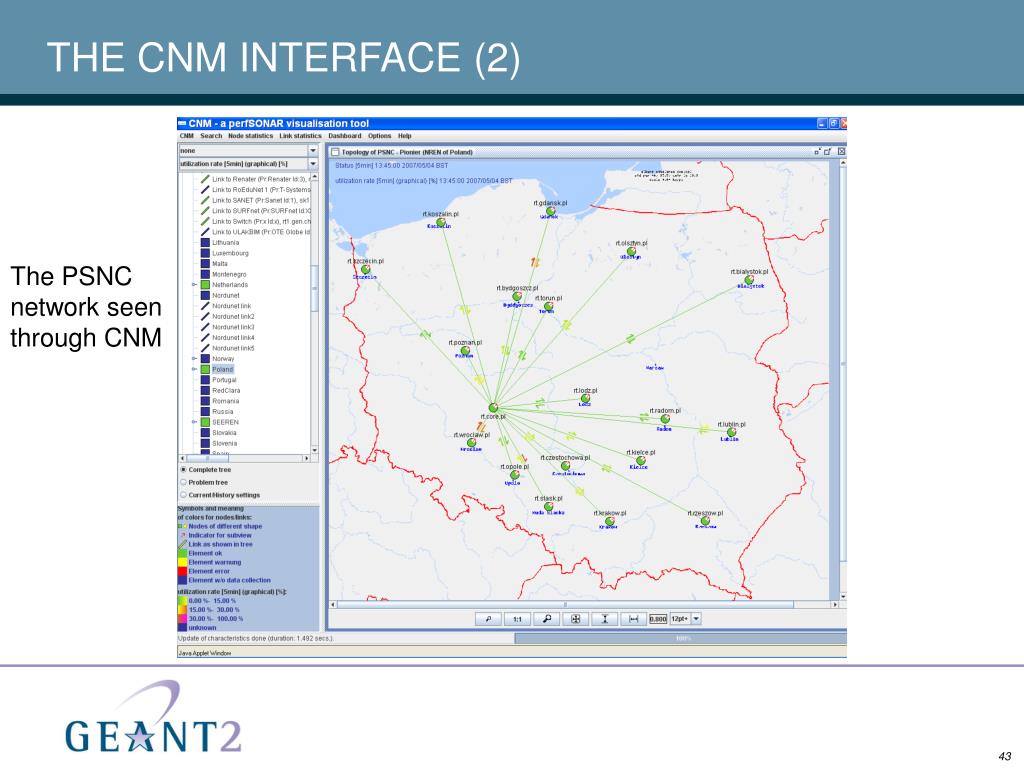Click the zoom out magnifier button
Screen dimensions: 1024x768
pos(488,618)
